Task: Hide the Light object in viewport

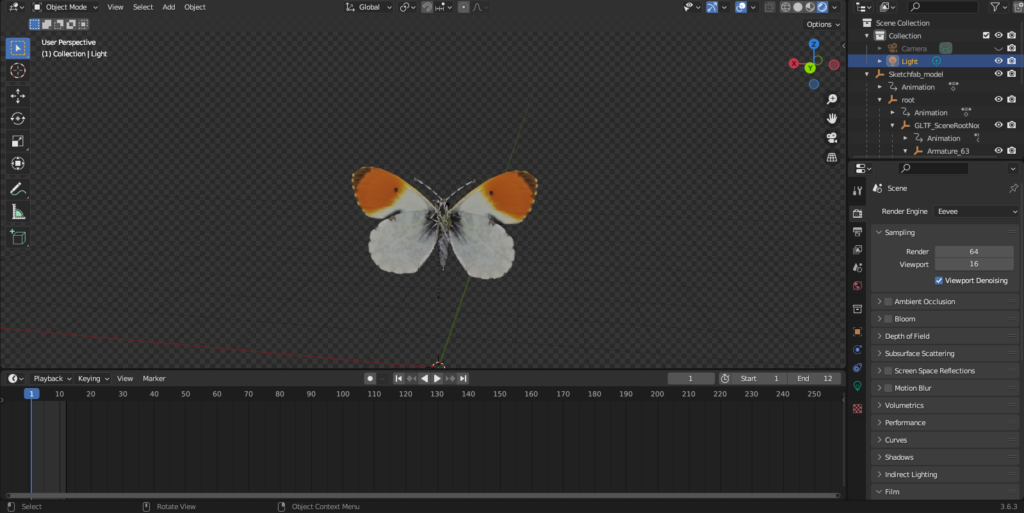Action: (x=998, y=61)
